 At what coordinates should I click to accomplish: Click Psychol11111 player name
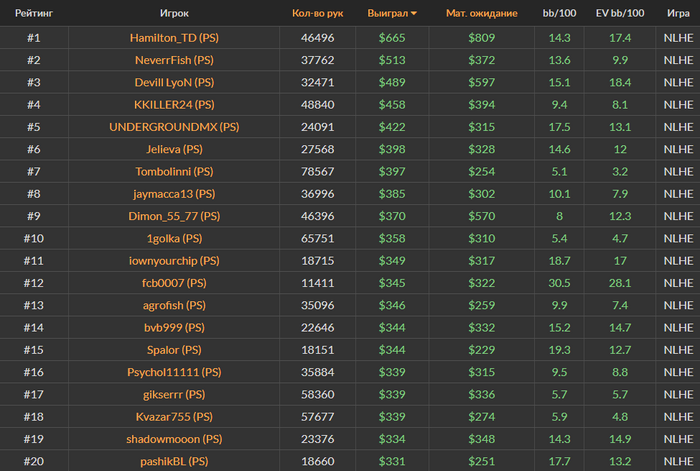[163, 371]
